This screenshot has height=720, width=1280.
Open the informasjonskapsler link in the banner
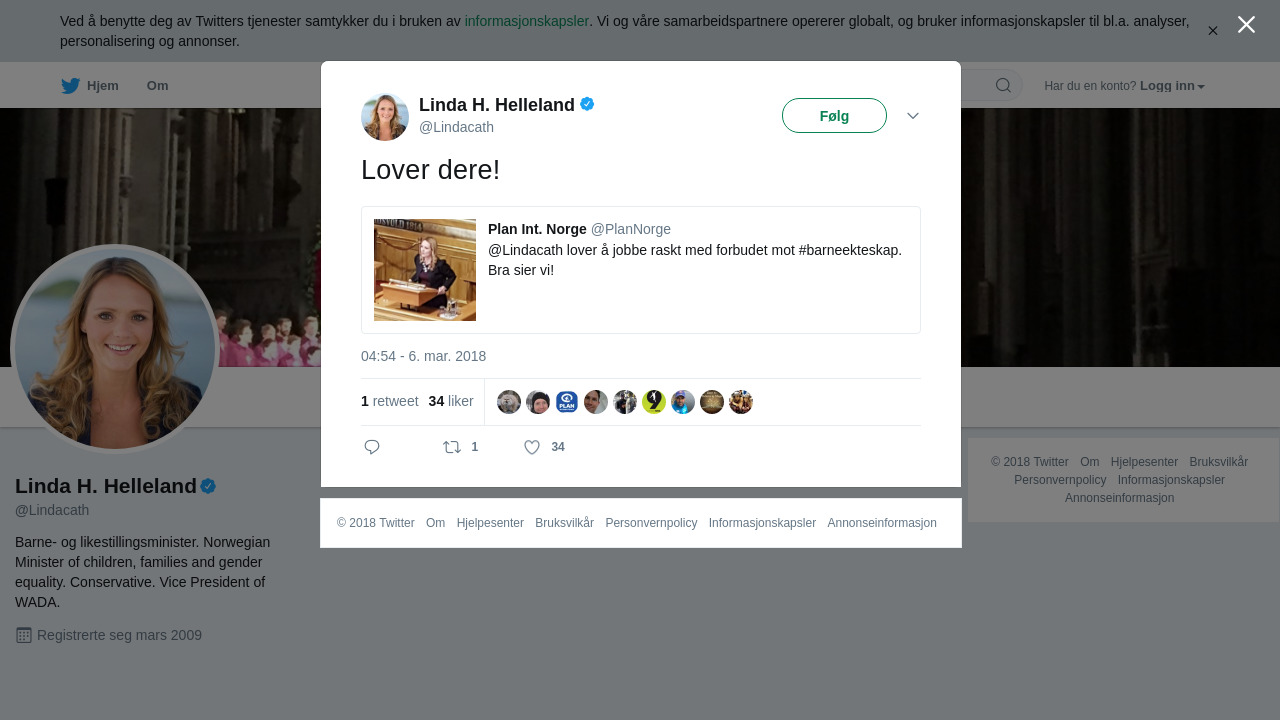tap(527, 21)
